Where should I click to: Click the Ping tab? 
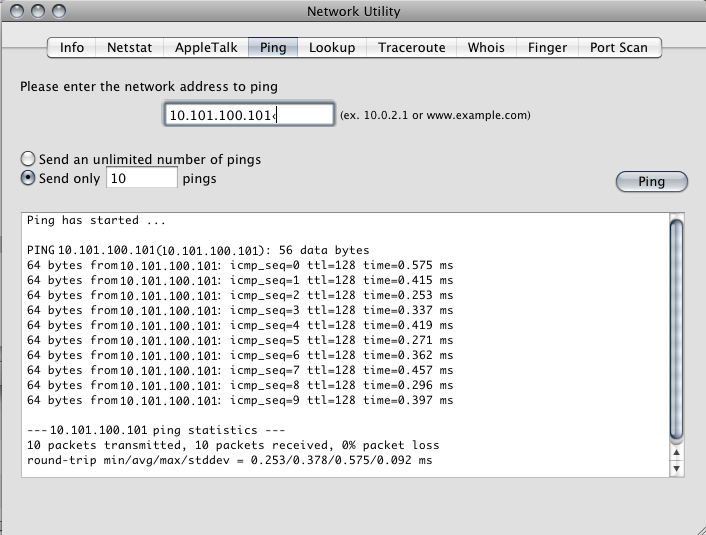pyautogui.click(x=273, y=47)
